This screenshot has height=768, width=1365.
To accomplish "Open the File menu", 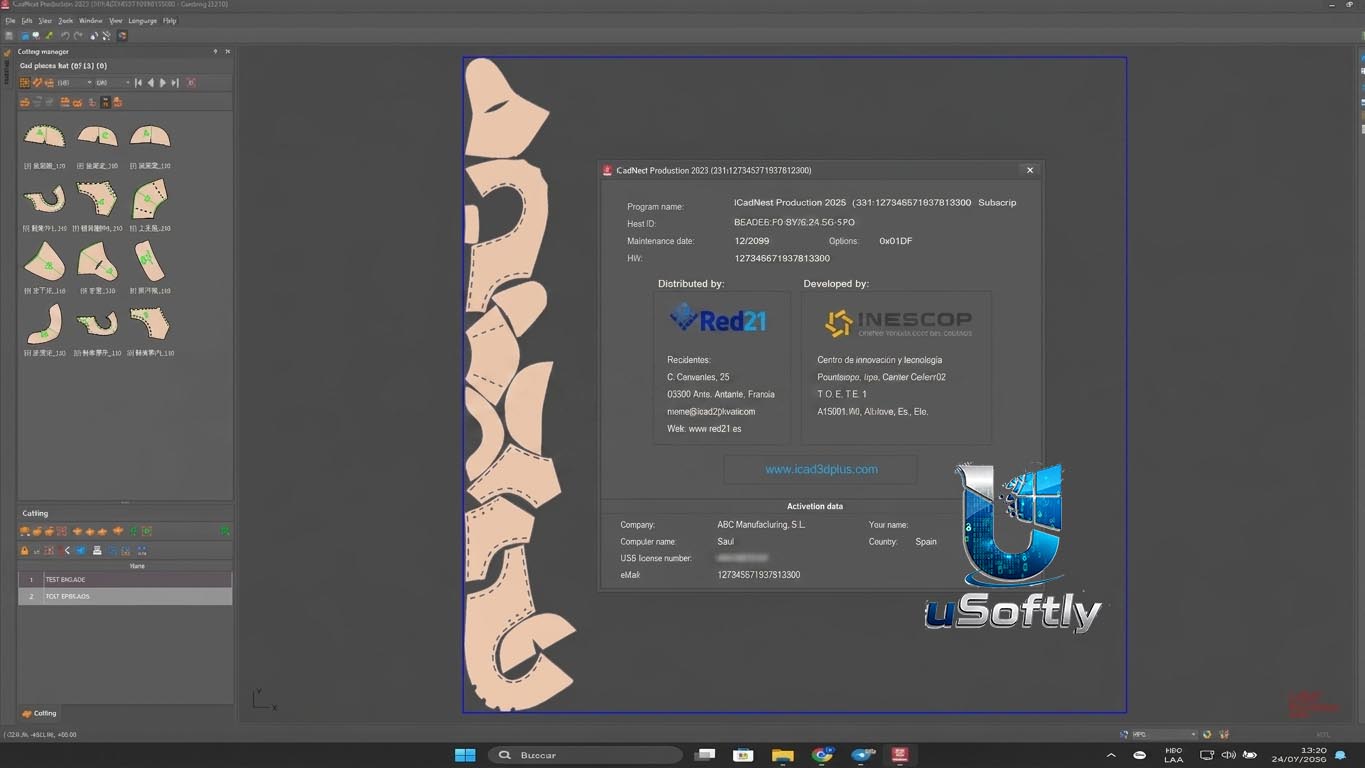I will (x=10, y=21).
